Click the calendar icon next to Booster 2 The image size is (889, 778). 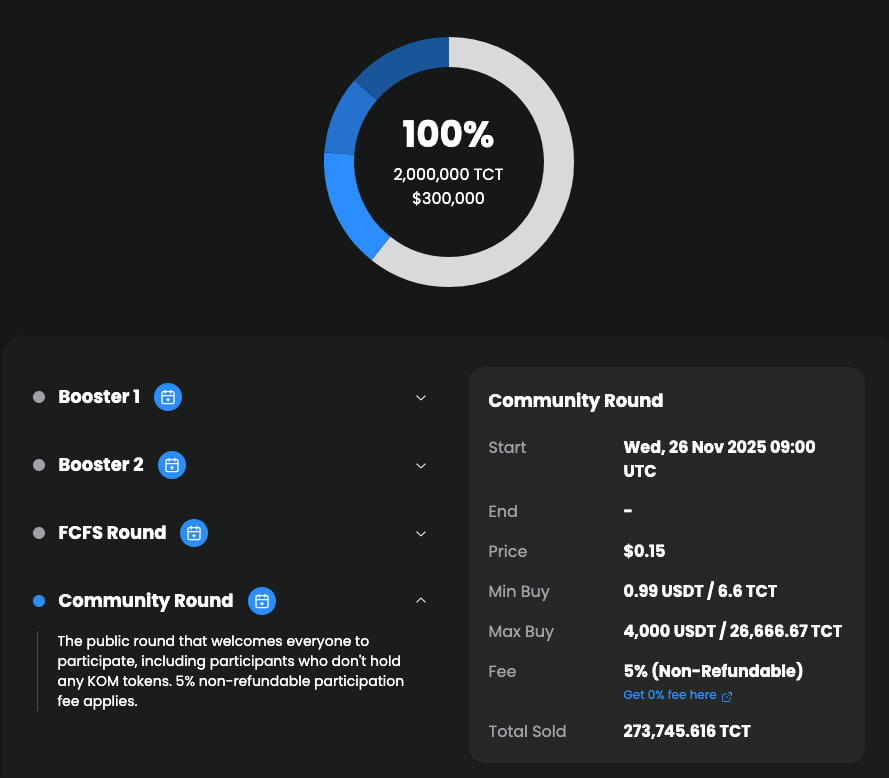point(172,465)
